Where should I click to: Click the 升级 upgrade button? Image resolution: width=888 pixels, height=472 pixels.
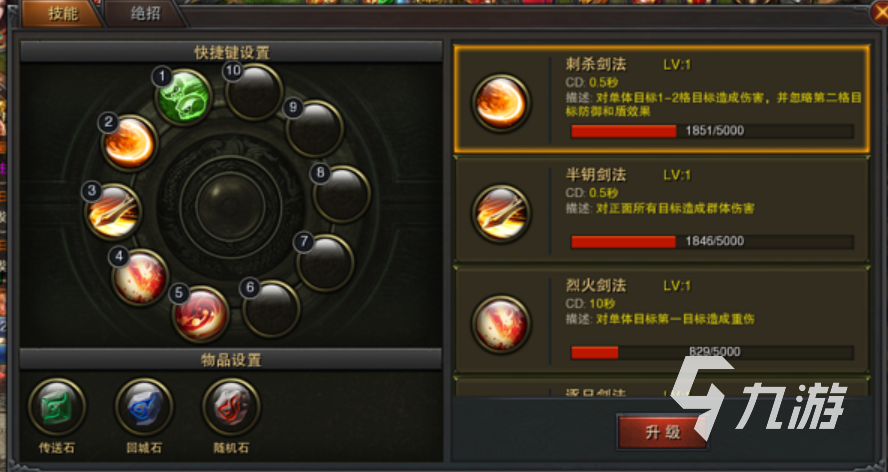663,432
